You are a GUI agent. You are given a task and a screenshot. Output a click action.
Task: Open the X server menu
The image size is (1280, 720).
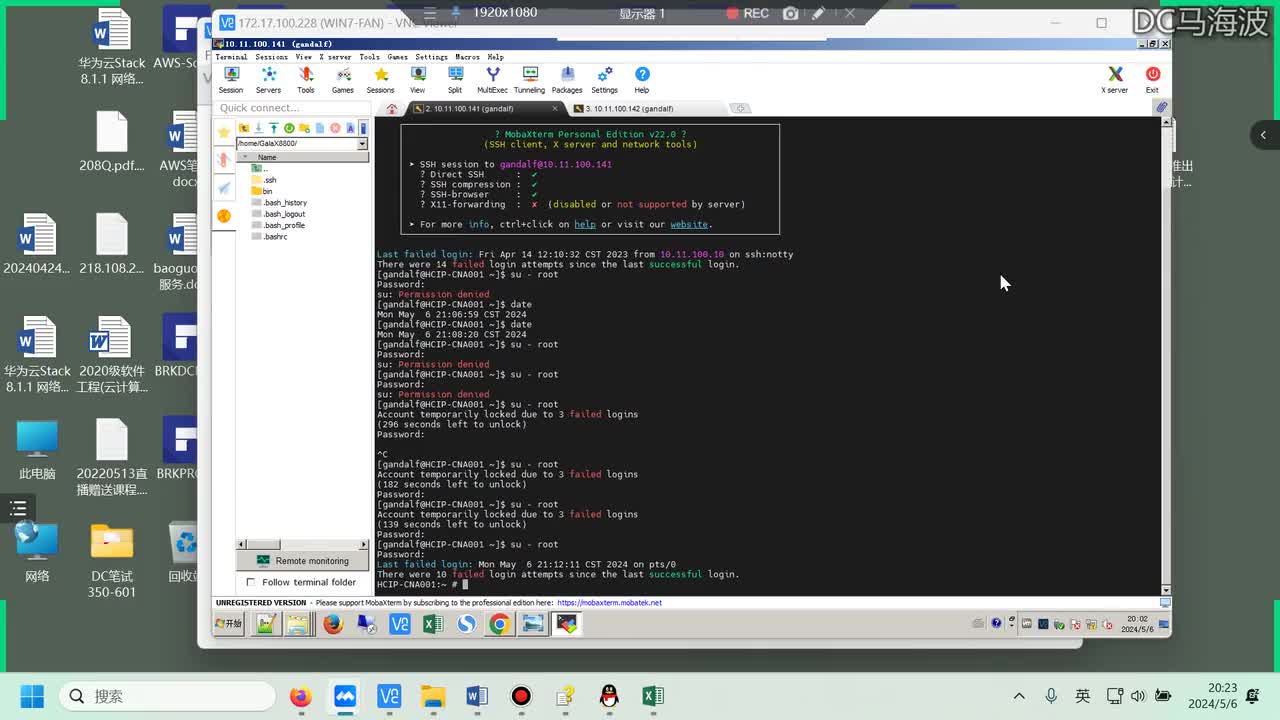point(335,57)
